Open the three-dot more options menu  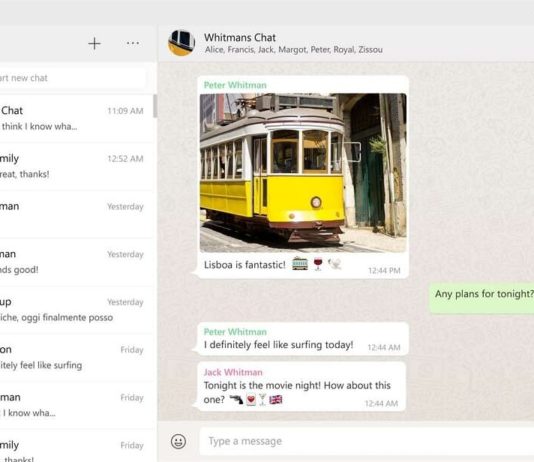coord(132,43)
